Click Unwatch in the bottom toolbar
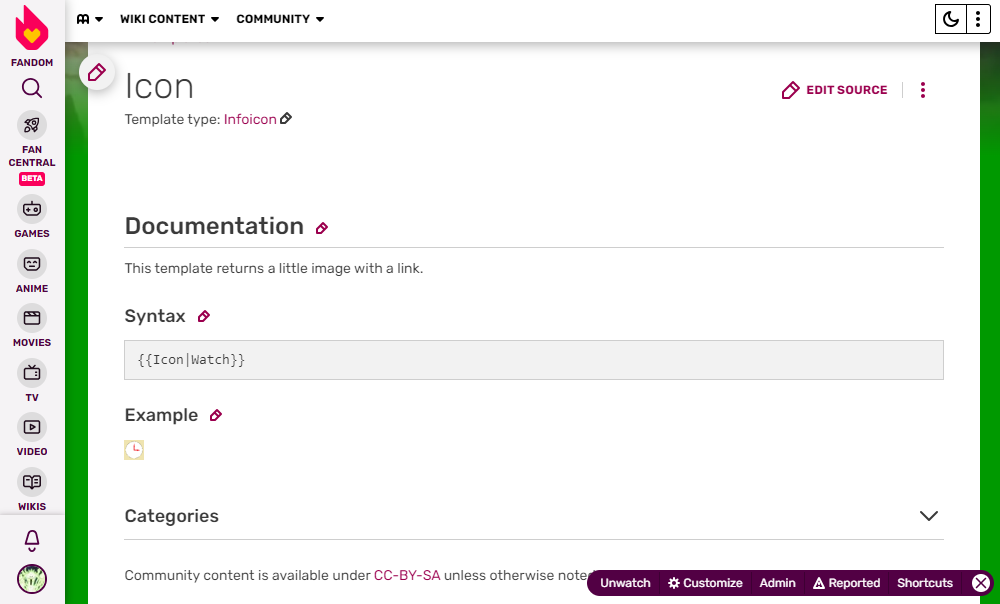Image resolution: width=1000 pixels, height=604 pixels. pos(625,583)
